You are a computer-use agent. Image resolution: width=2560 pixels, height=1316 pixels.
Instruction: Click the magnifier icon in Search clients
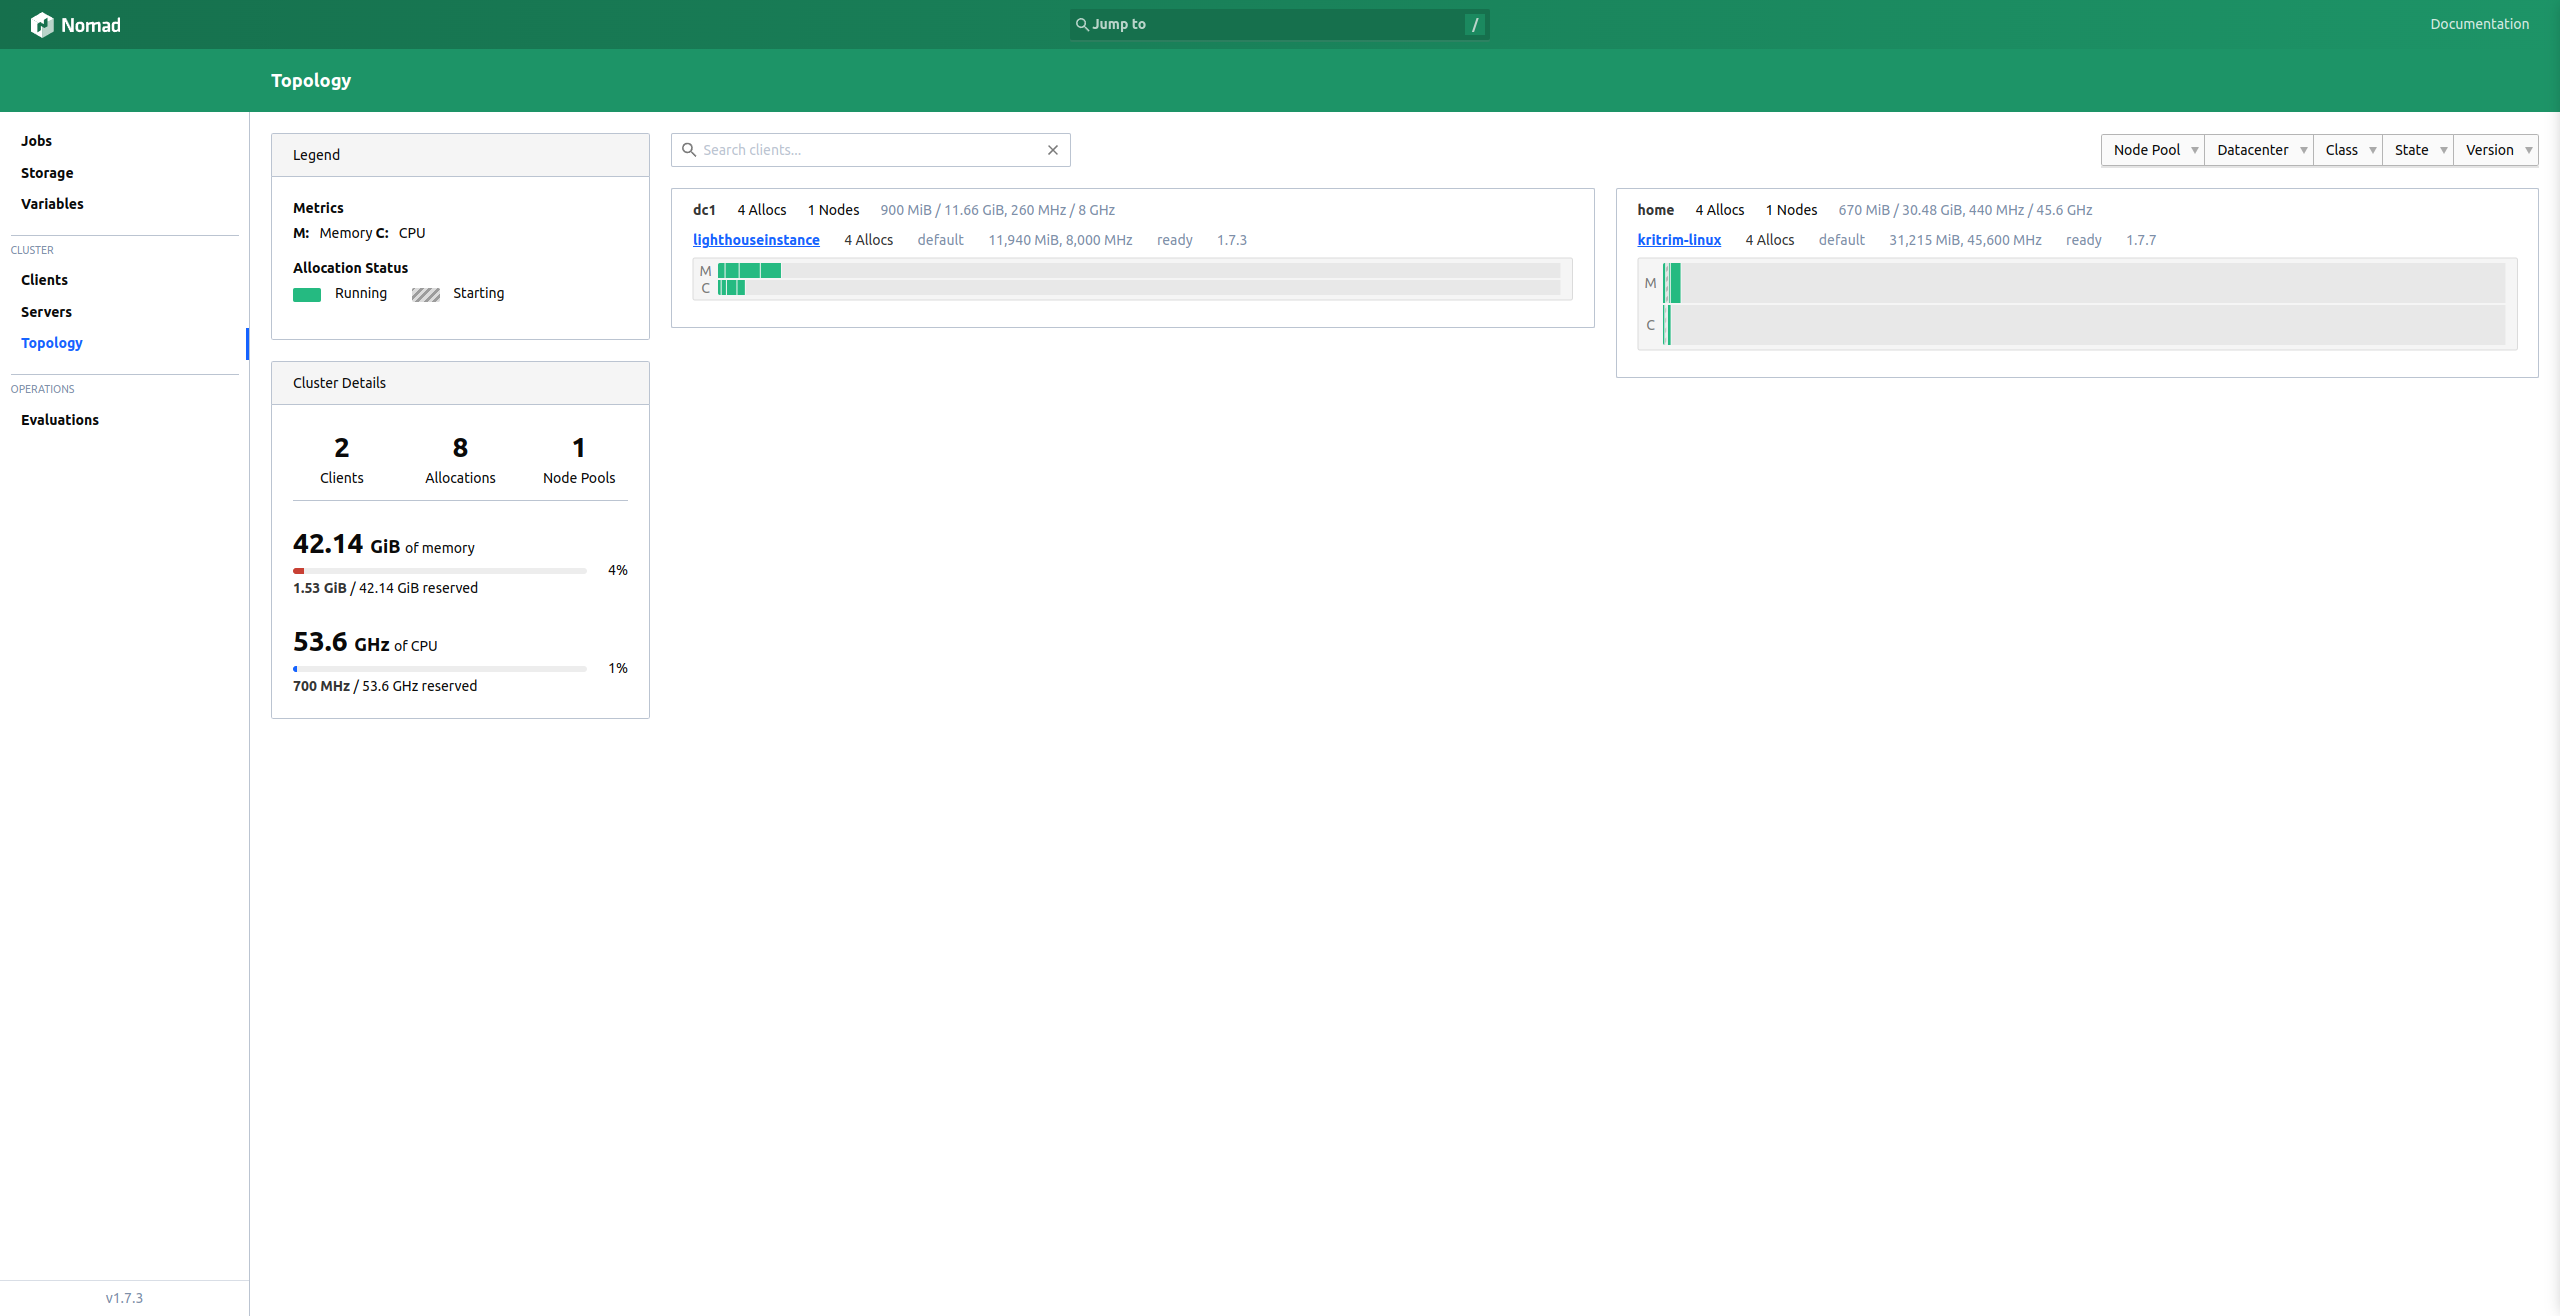click(x=689, y=150)
